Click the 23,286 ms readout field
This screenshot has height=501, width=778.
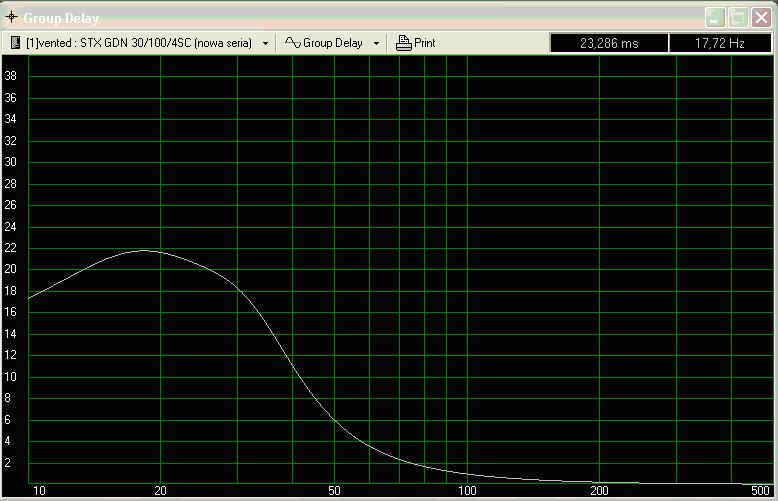(609, 43)
